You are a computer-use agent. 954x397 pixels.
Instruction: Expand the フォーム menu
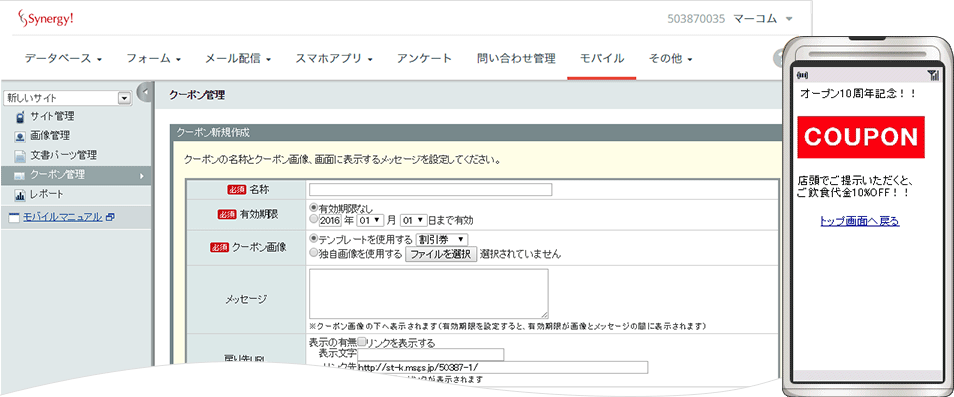(154, 59)
